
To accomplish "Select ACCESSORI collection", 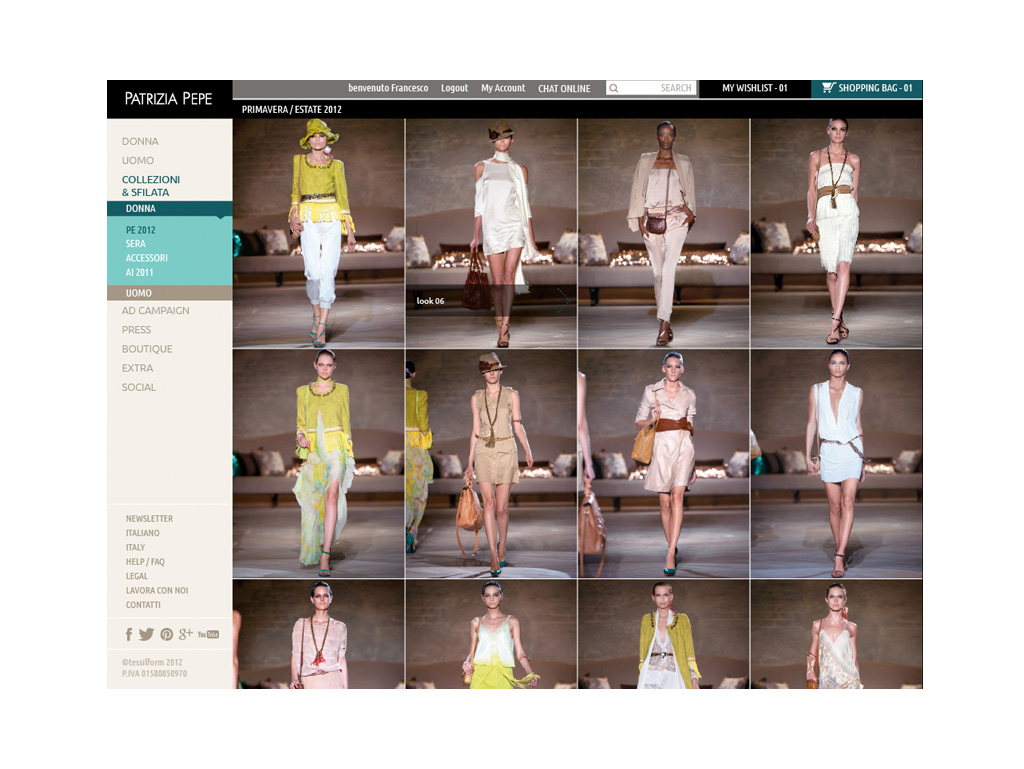I will 146,258.
